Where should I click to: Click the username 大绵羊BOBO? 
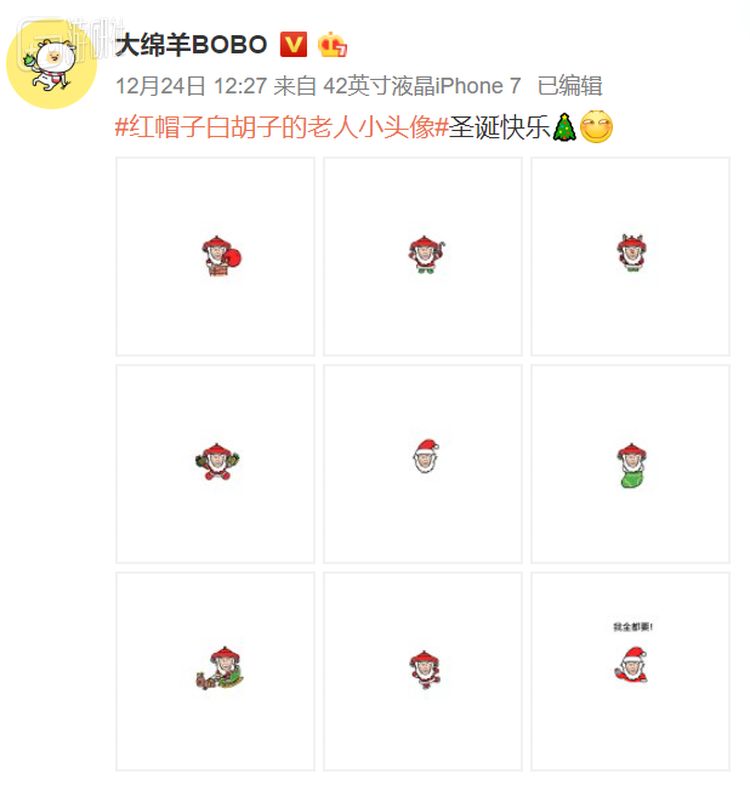click(x=191, y=45)
